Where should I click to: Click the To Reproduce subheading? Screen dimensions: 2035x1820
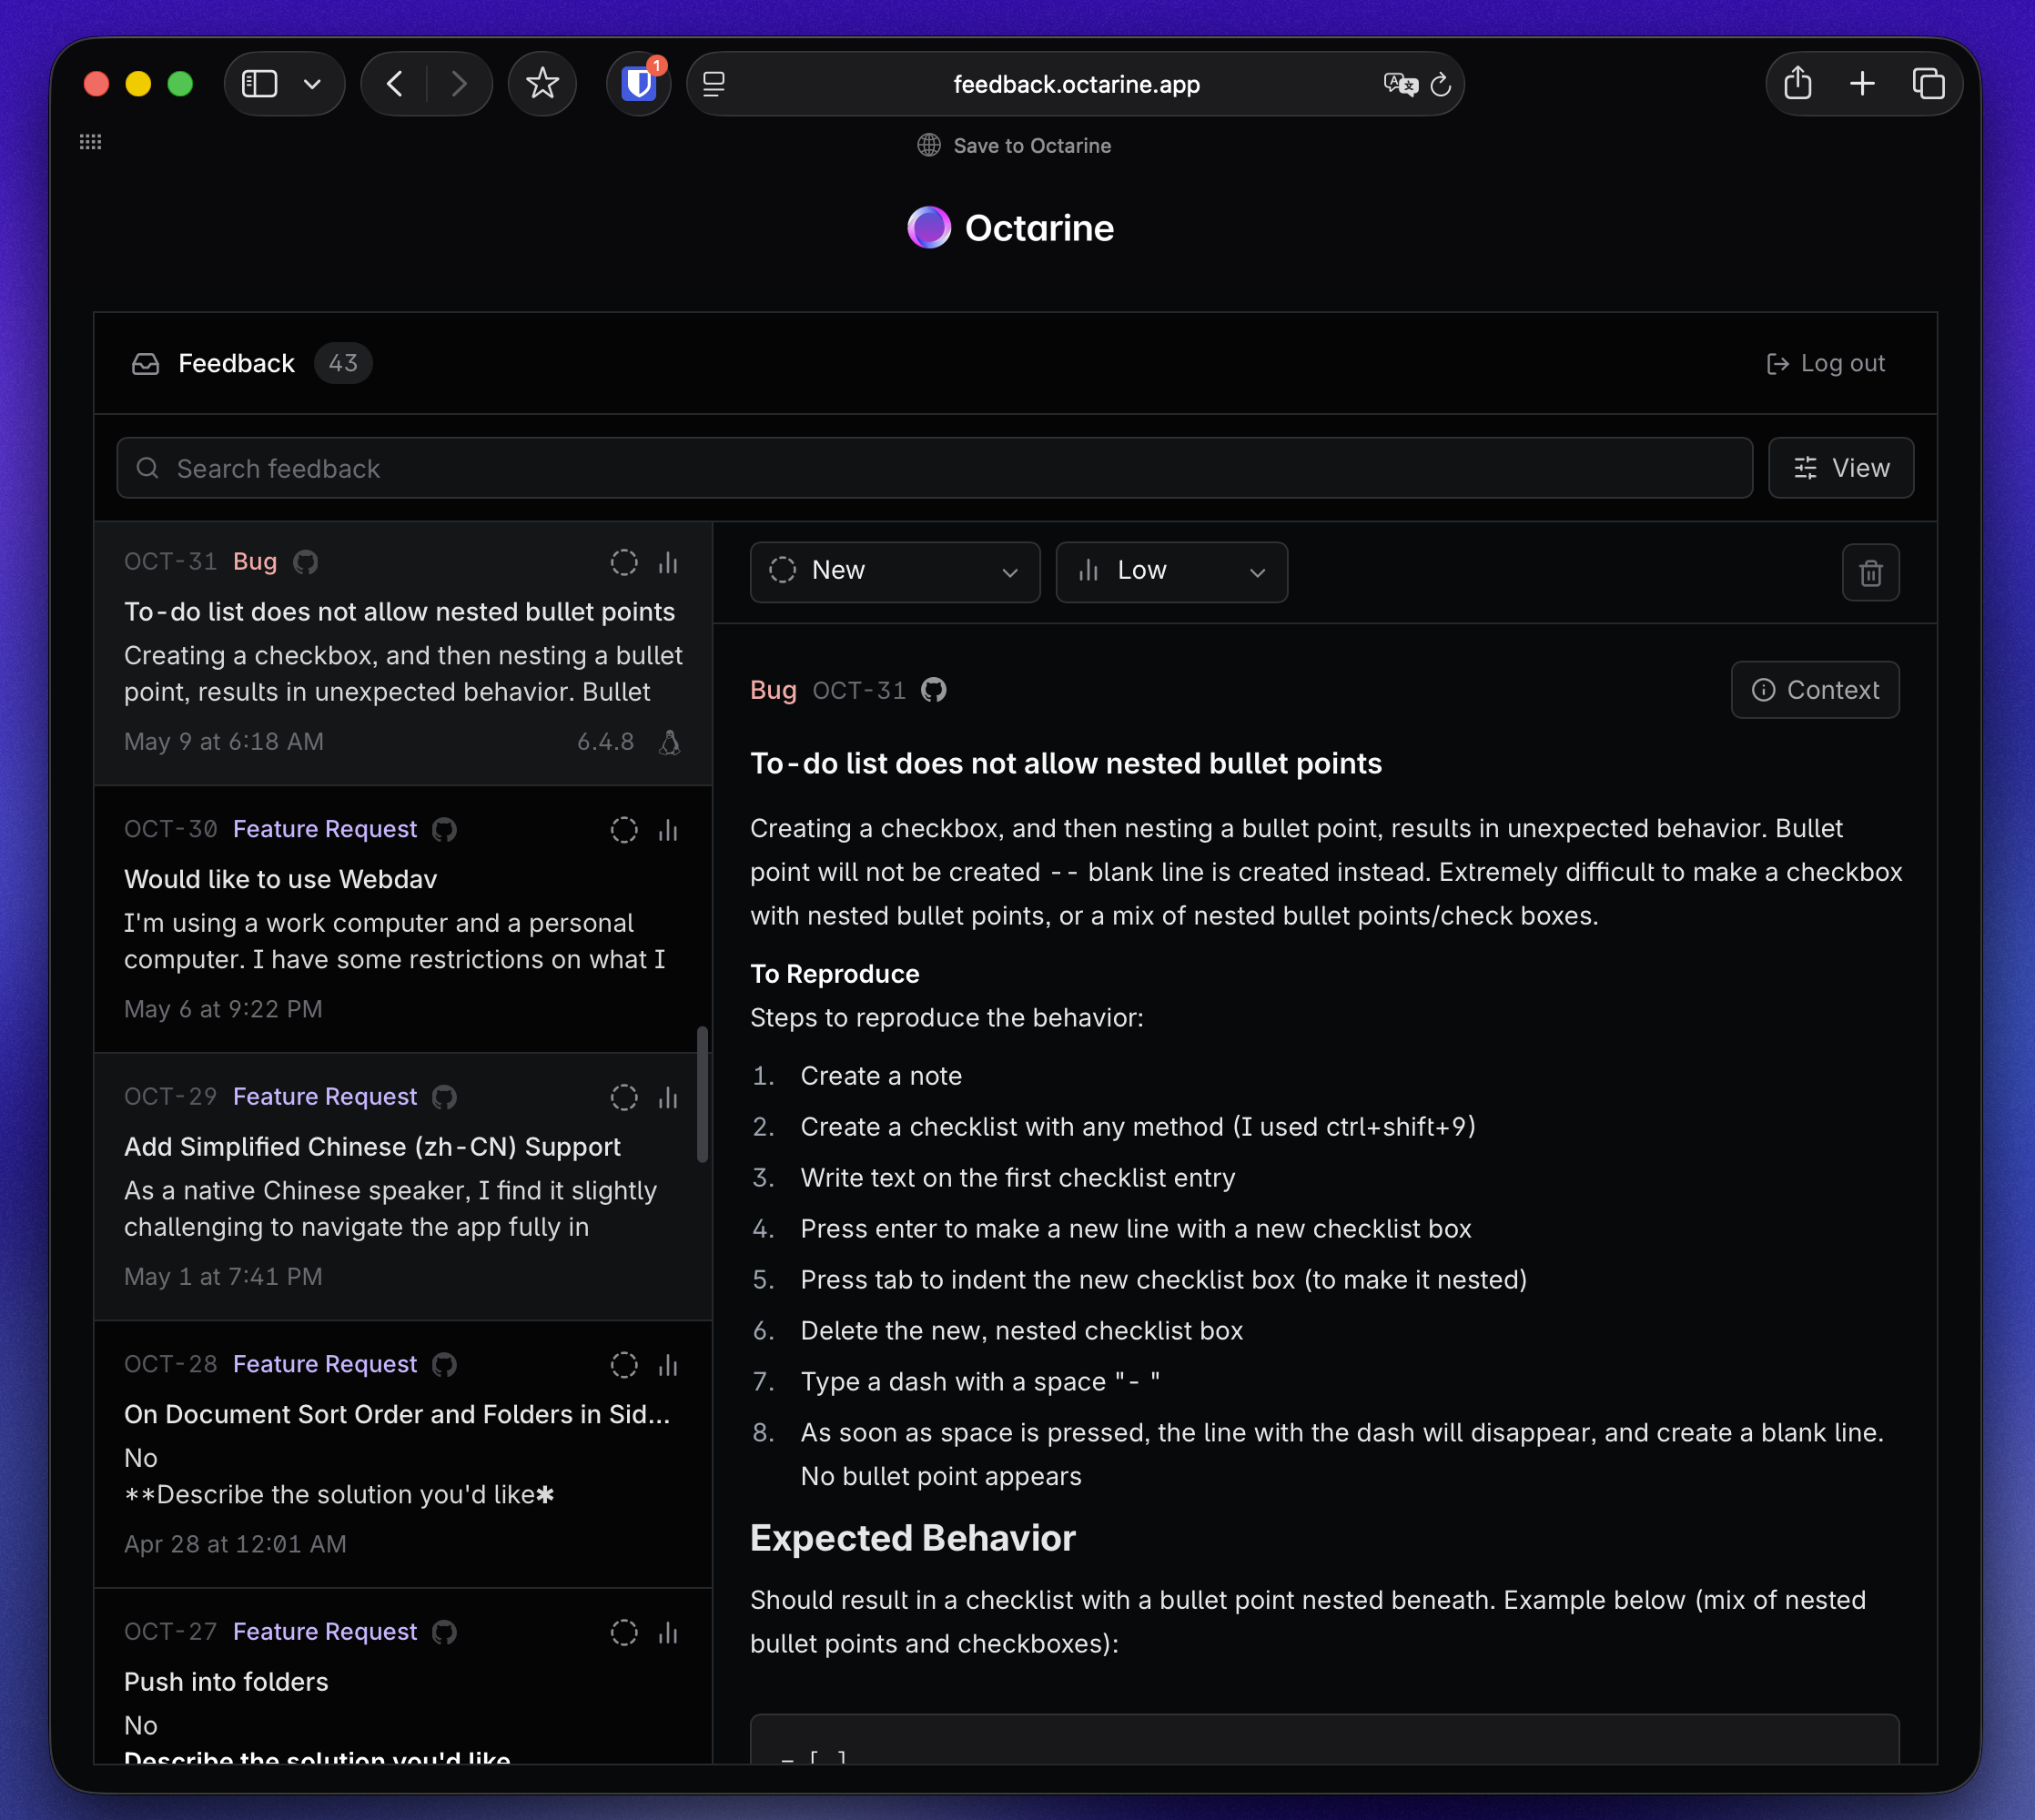click(x=835, y=974)
